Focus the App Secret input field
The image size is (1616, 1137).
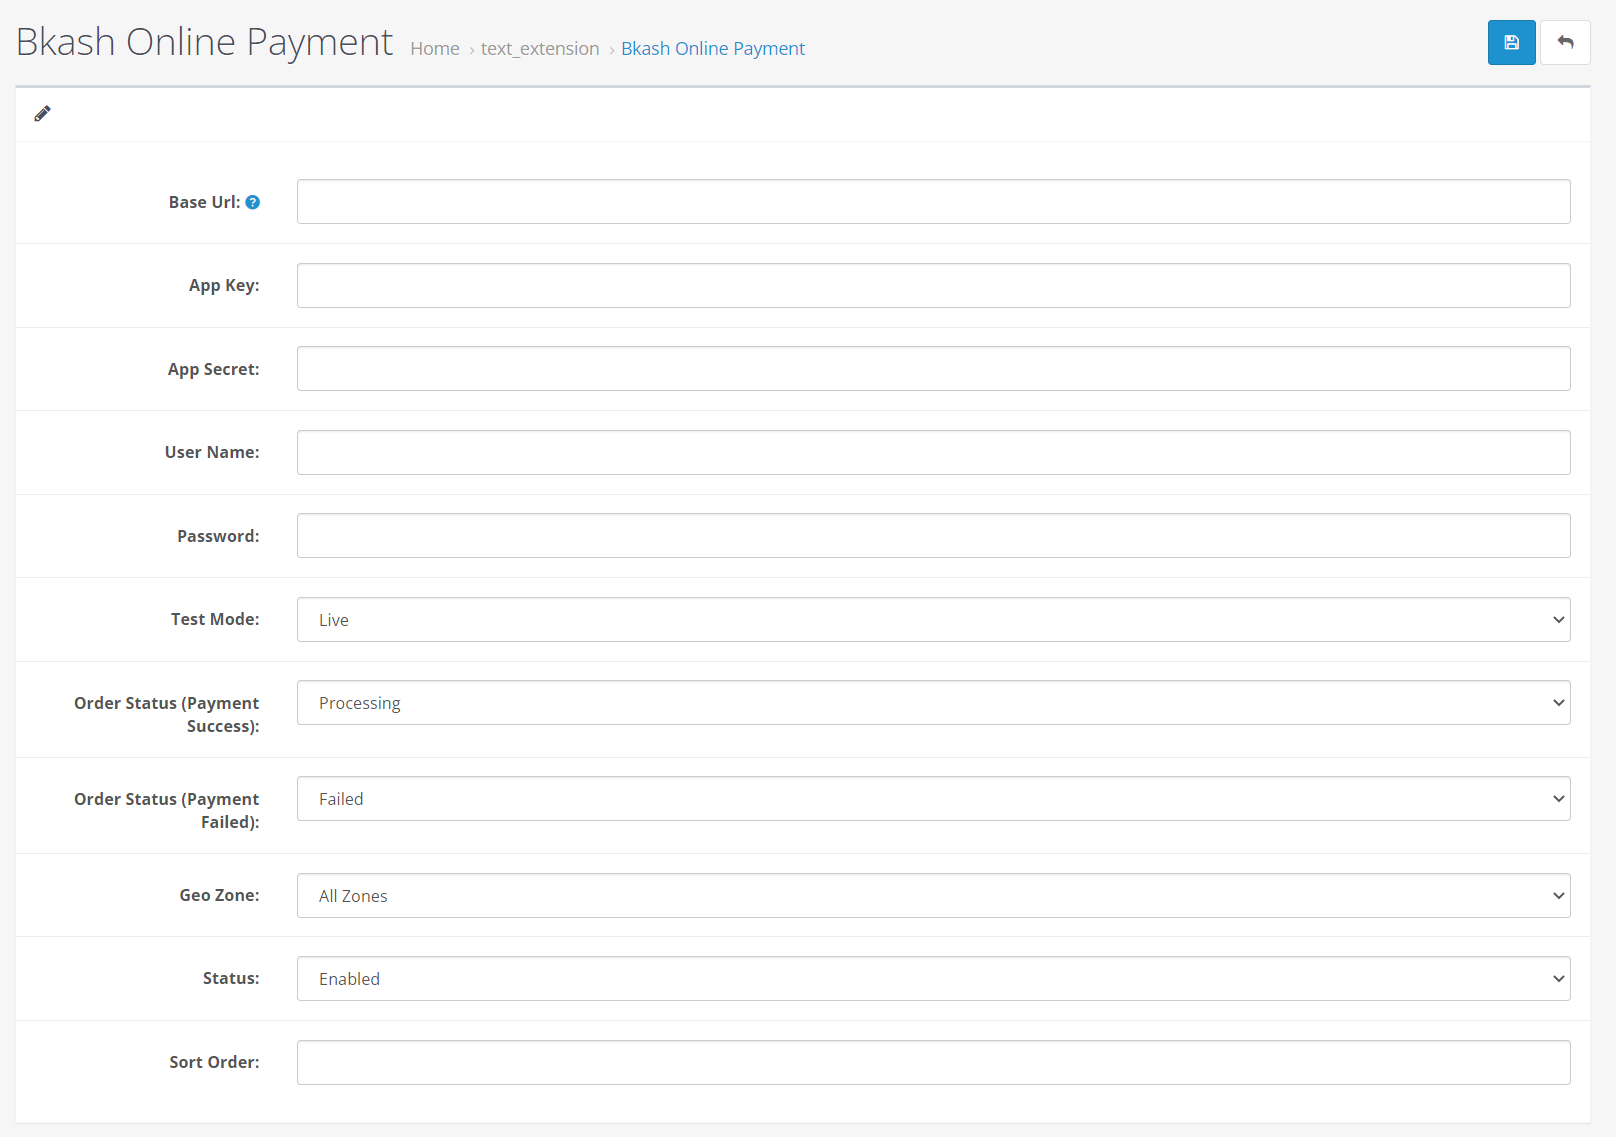coord(933,369)
